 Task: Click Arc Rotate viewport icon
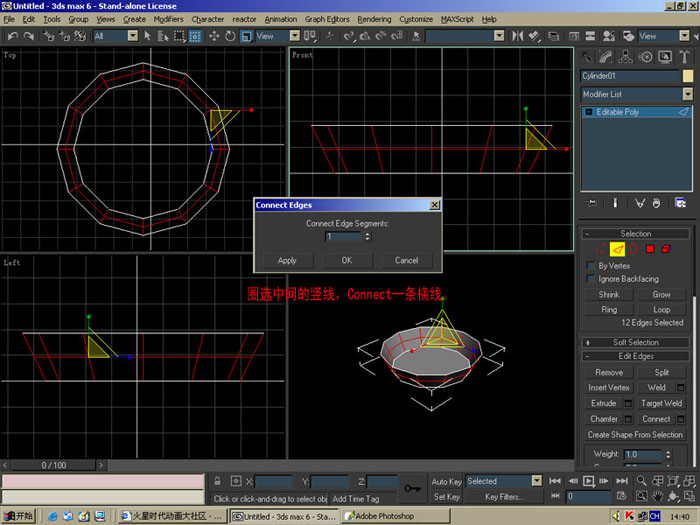(x=673, y=496)
